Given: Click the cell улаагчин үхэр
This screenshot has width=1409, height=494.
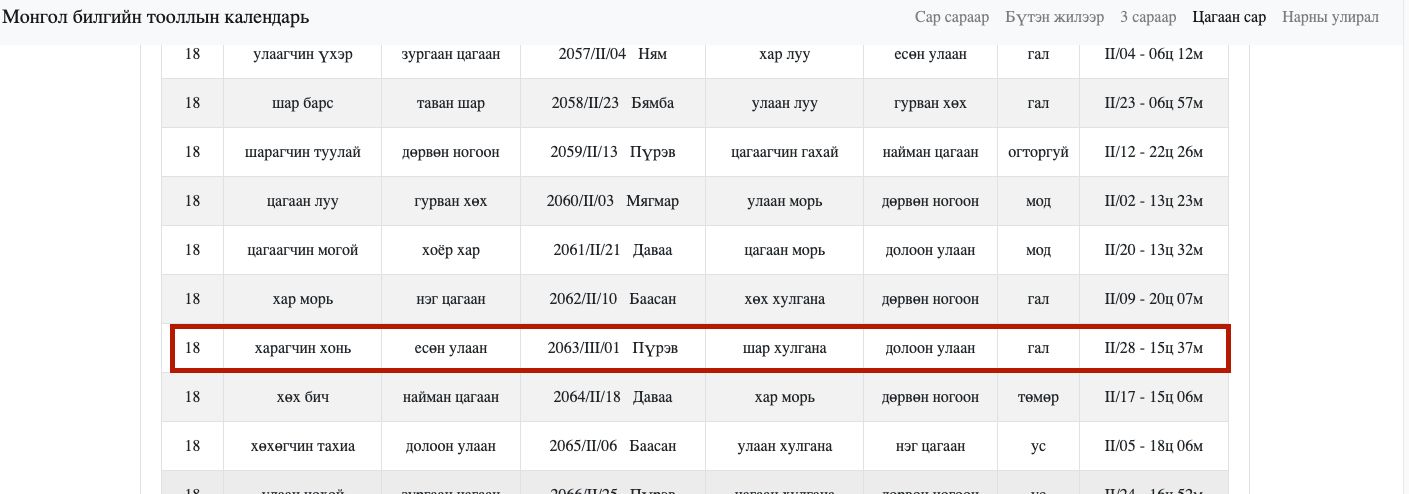Looking at the screenshot, I should tap(302, 54).
